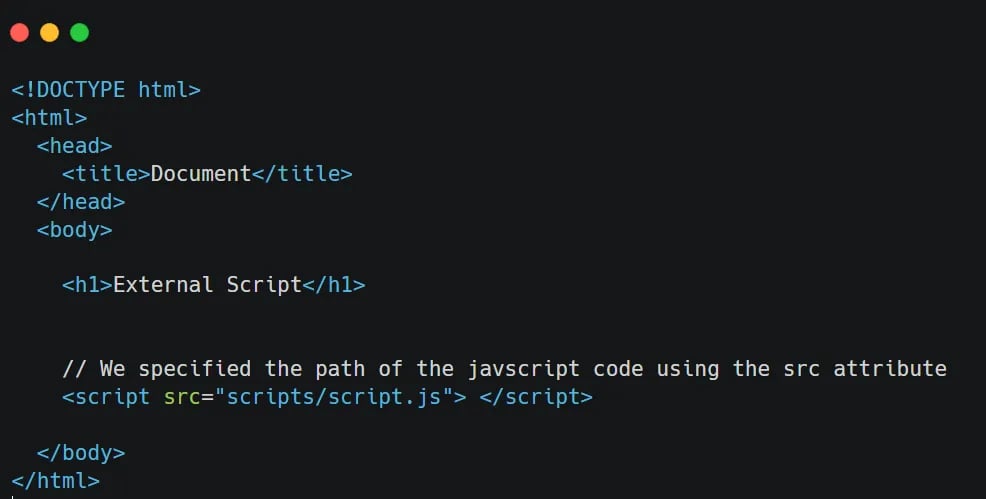
Task: Click the comment about the src attribute
Action: pos(504,369)
